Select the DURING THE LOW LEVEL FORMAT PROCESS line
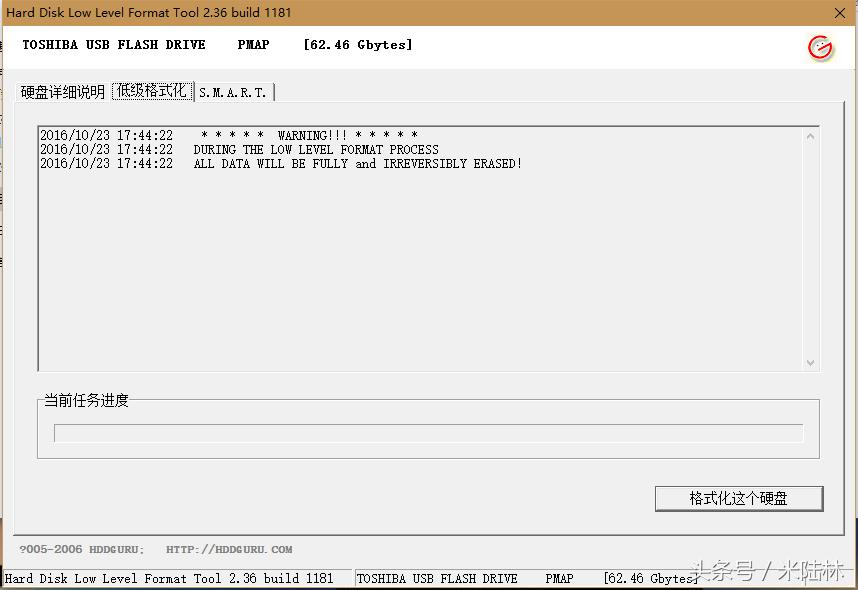 click(316, 149)
